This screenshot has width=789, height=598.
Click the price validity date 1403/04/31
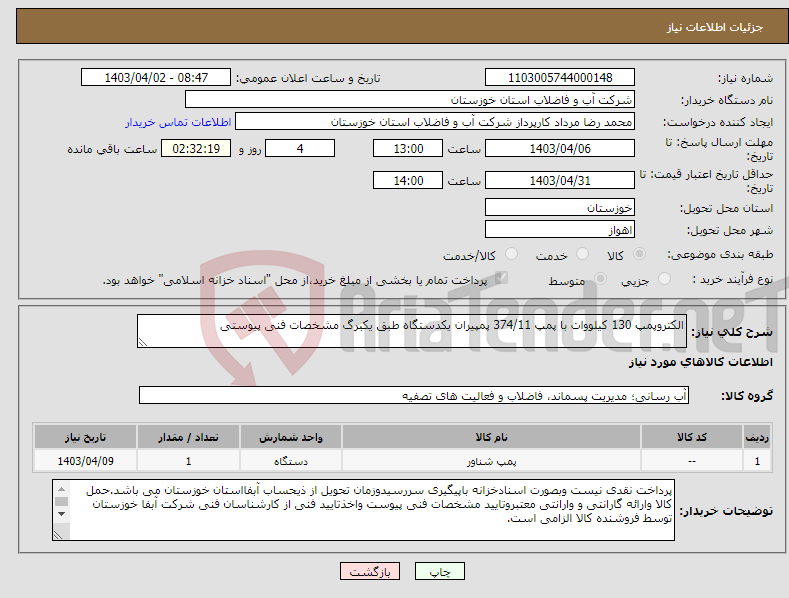coord(560,180)
